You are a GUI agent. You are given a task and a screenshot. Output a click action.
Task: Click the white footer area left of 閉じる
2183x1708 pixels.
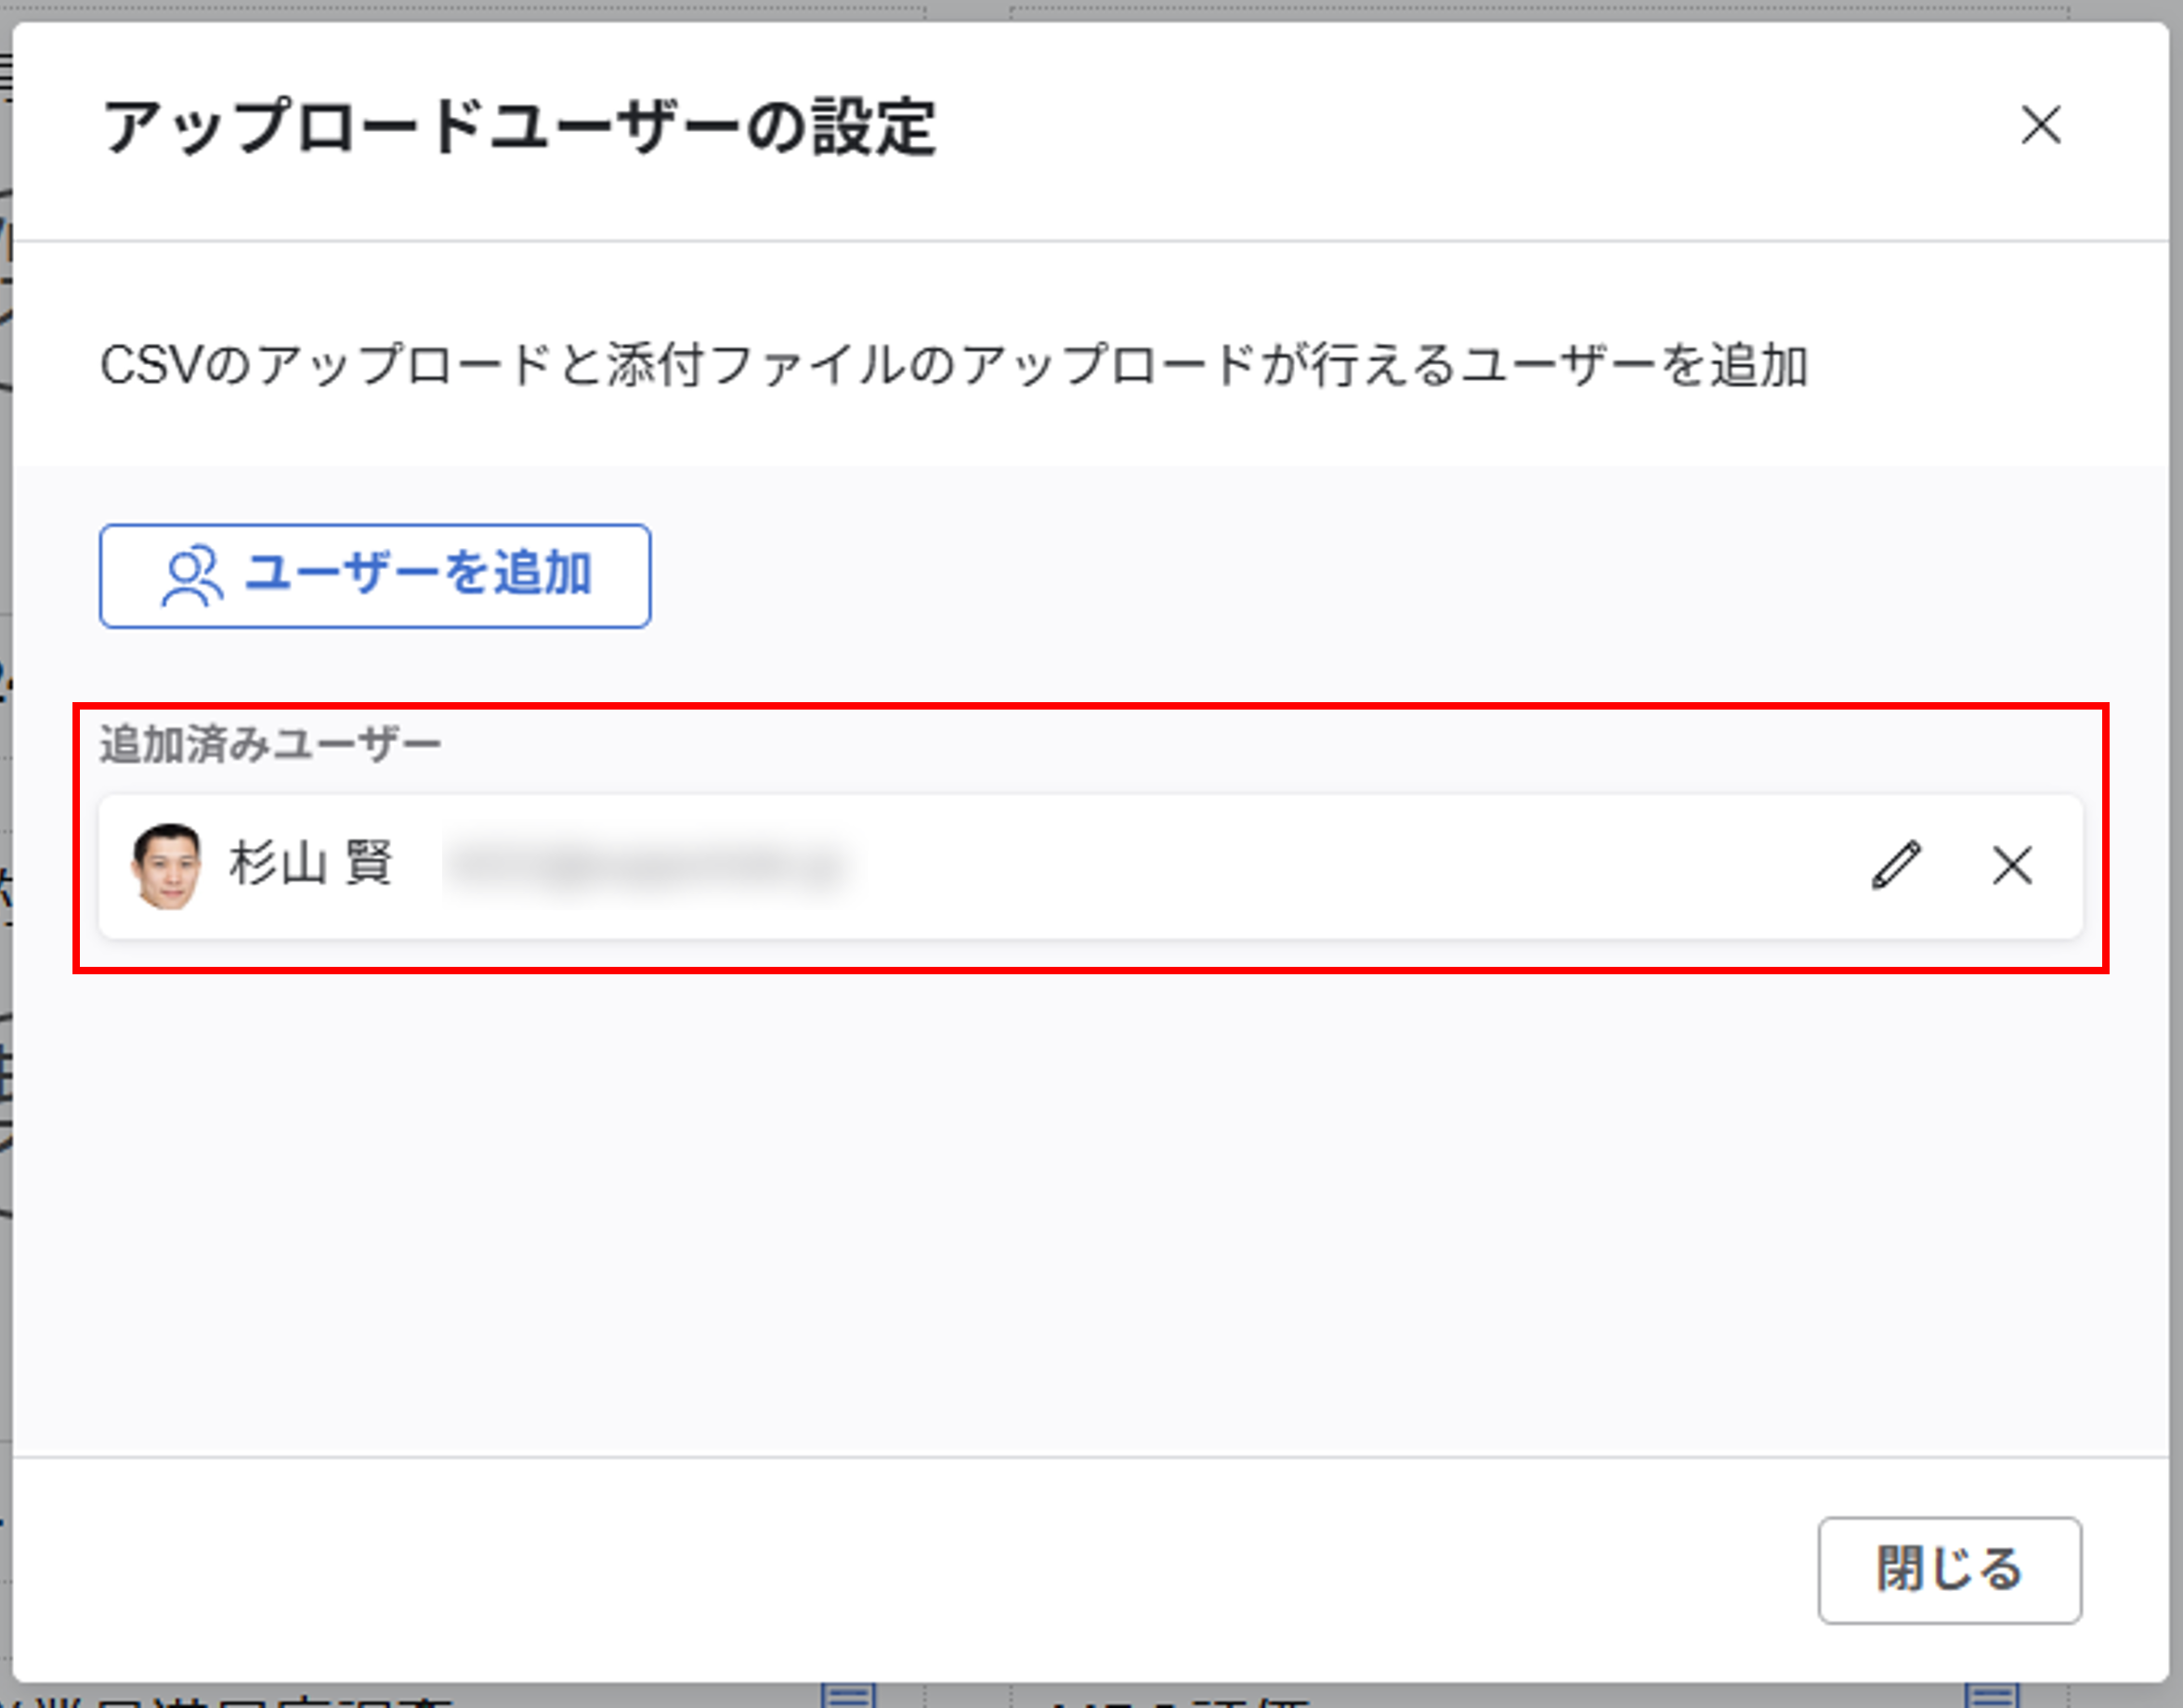900,1570
